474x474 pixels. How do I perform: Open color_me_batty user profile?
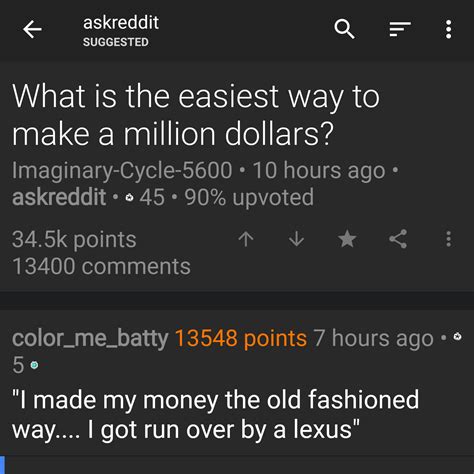[90, 339]
